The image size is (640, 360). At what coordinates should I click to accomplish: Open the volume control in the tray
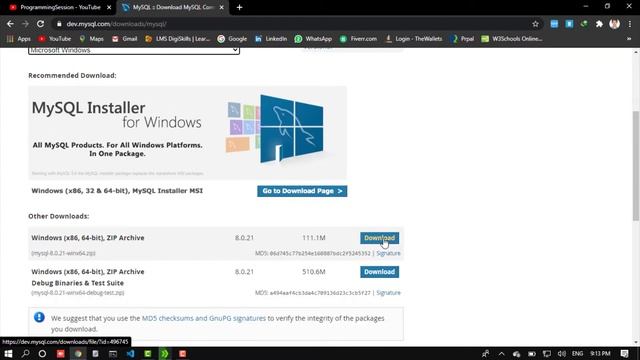tap(562, 354)
